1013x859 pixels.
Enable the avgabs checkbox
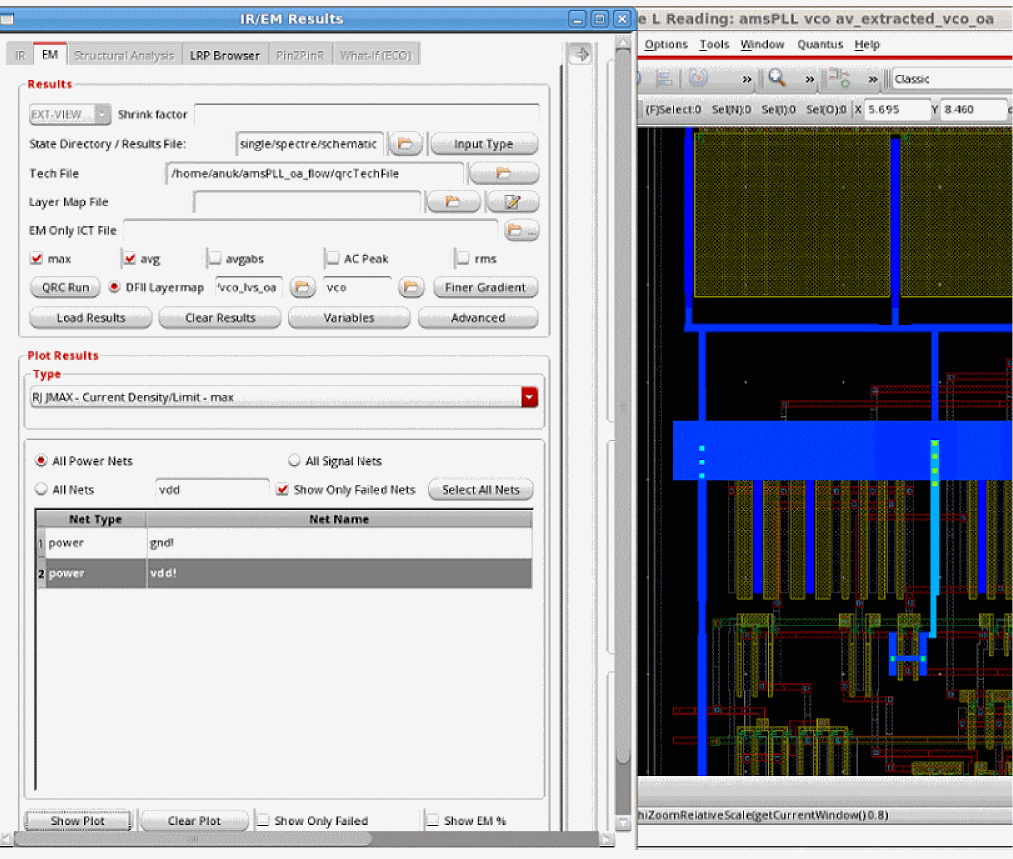[214, 259]
